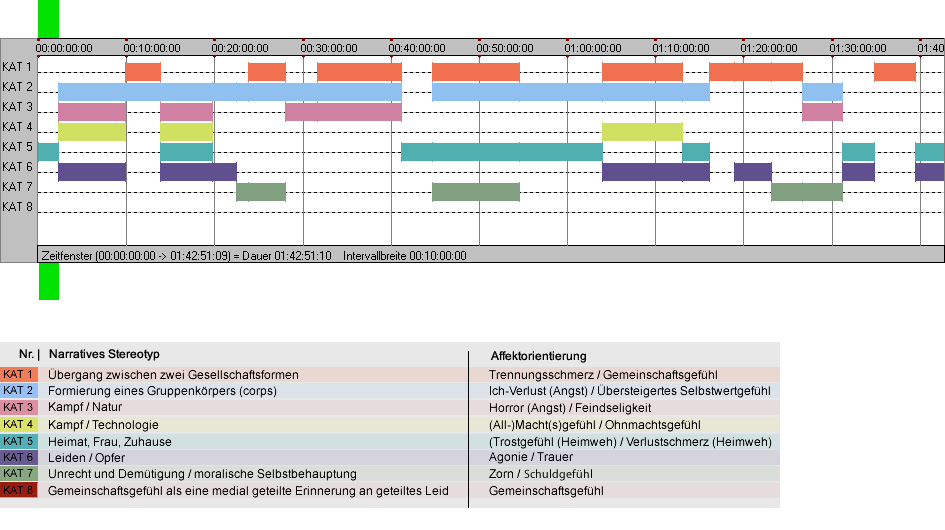Click the 01:10:00:00 time label
This screenshot has height=530, width=945.
(x=681, y=48)
